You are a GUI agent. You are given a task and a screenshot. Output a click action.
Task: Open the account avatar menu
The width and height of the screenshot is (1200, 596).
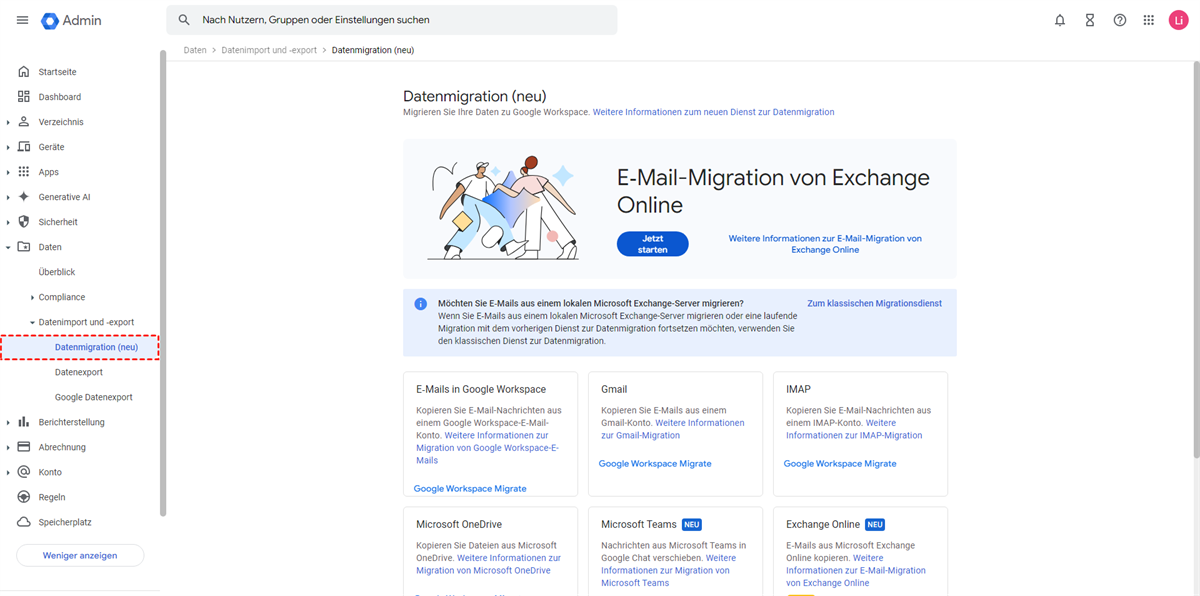pos(1178,20)
